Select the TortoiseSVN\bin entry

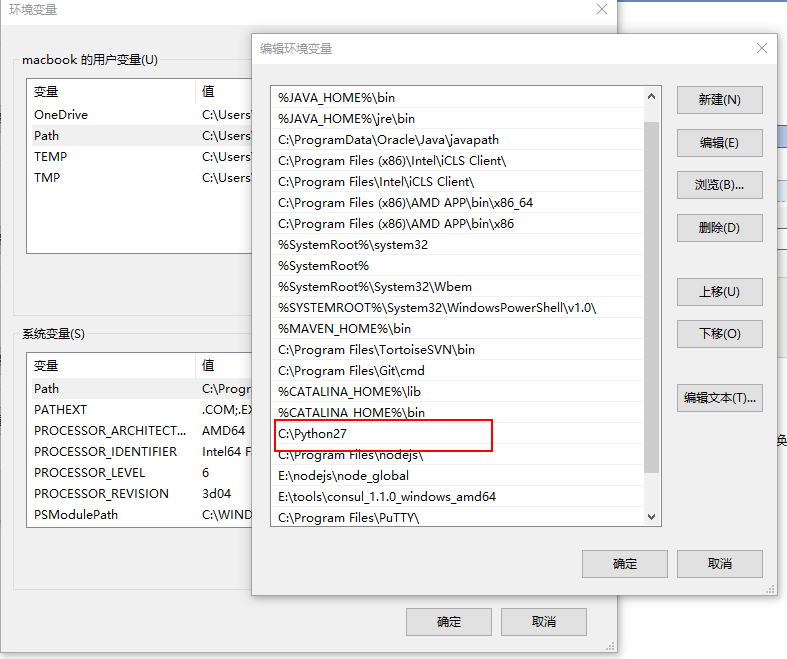point(457,350)
